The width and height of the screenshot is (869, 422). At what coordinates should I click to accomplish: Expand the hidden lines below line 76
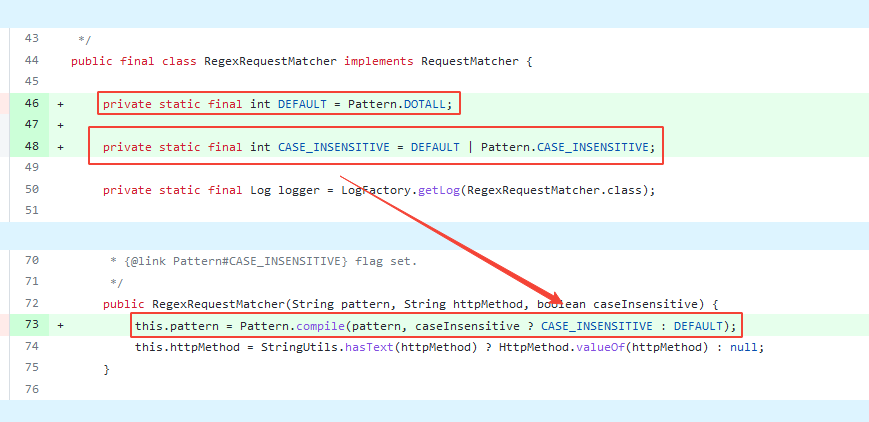434,410
